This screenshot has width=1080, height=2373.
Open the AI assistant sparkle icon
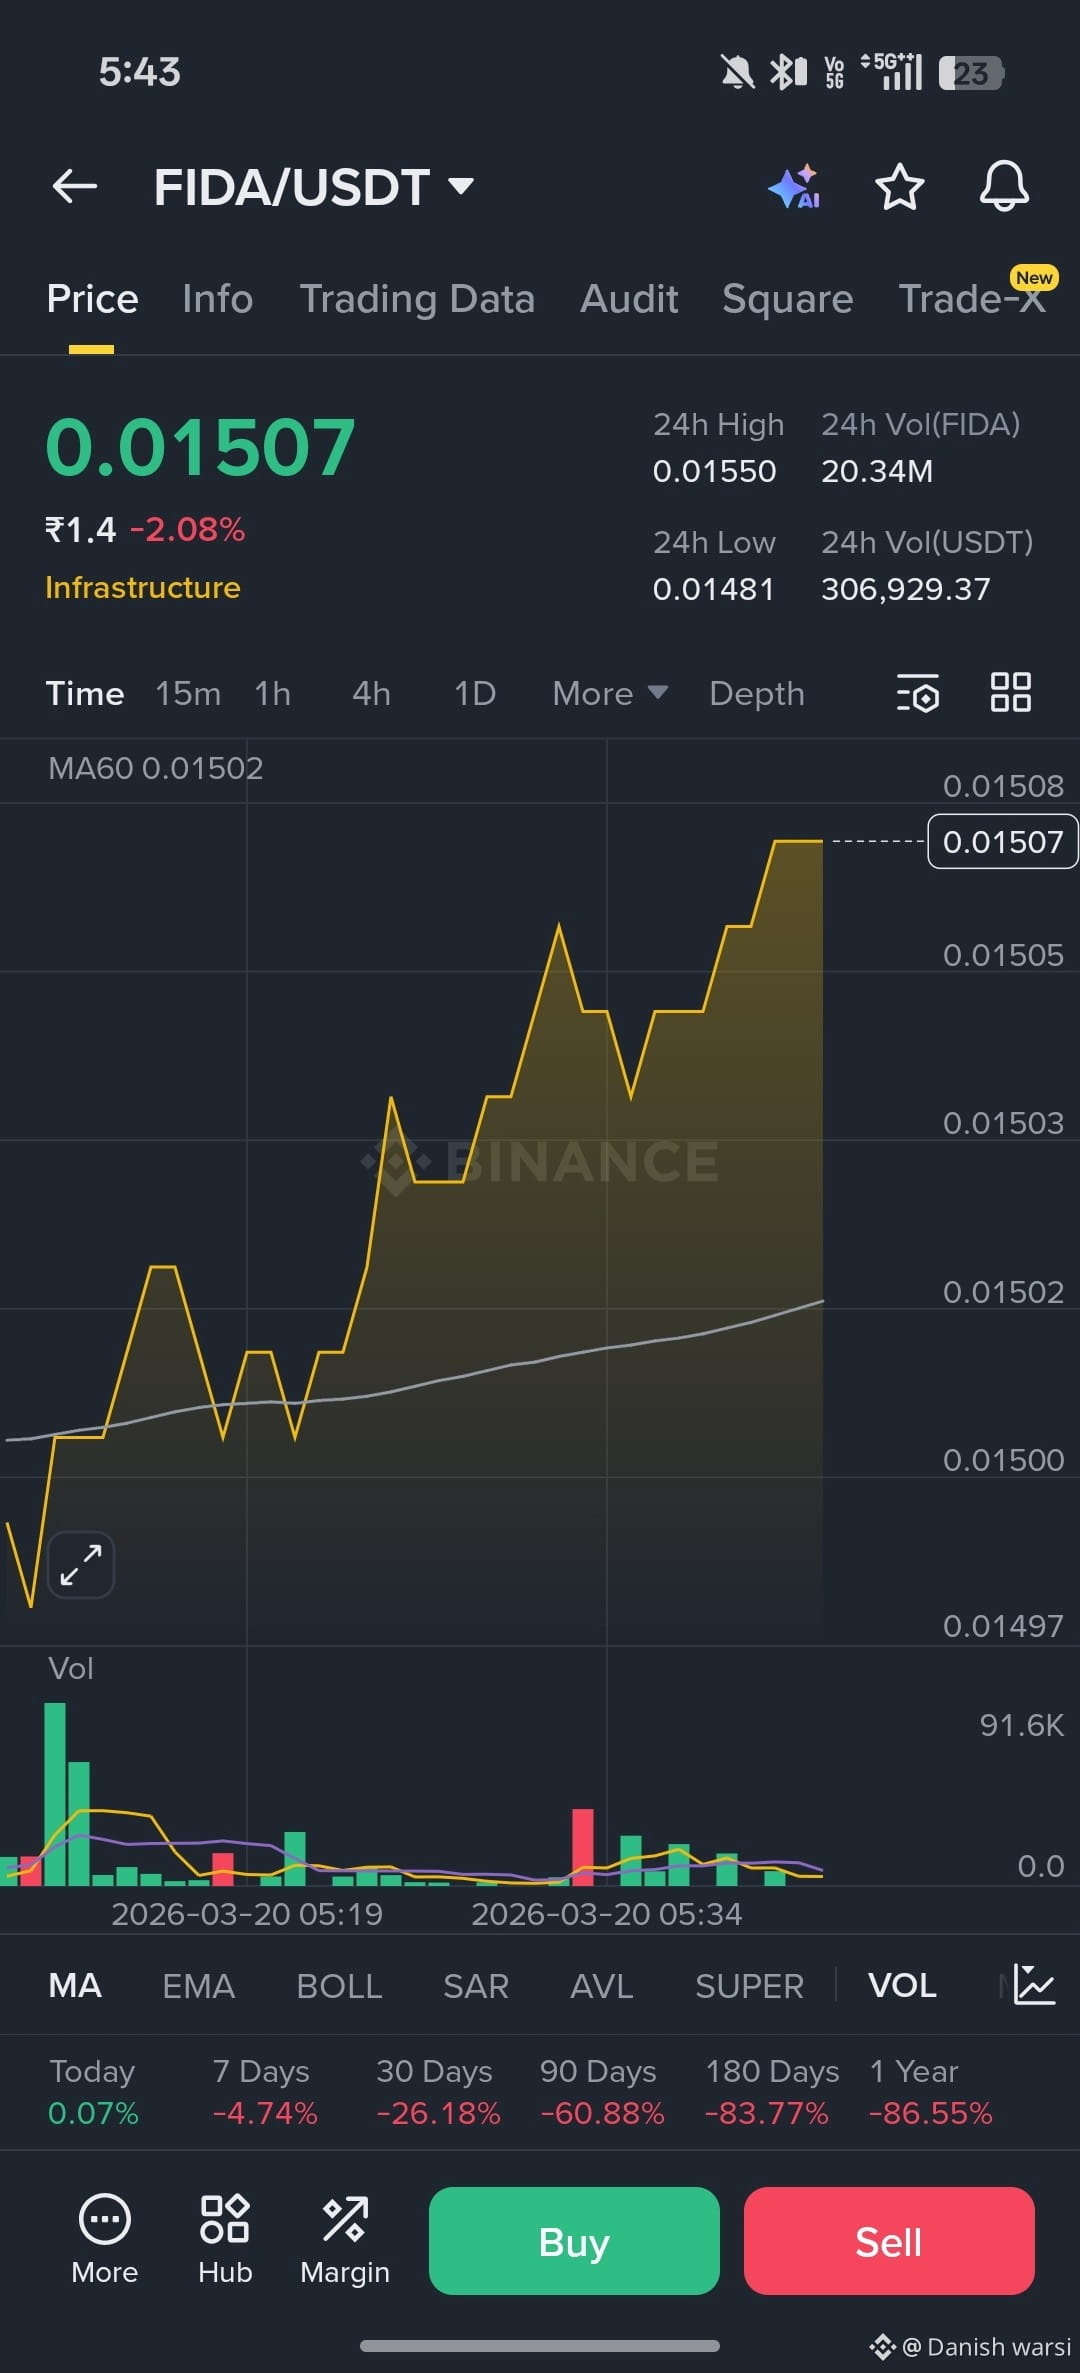(794, 187)
